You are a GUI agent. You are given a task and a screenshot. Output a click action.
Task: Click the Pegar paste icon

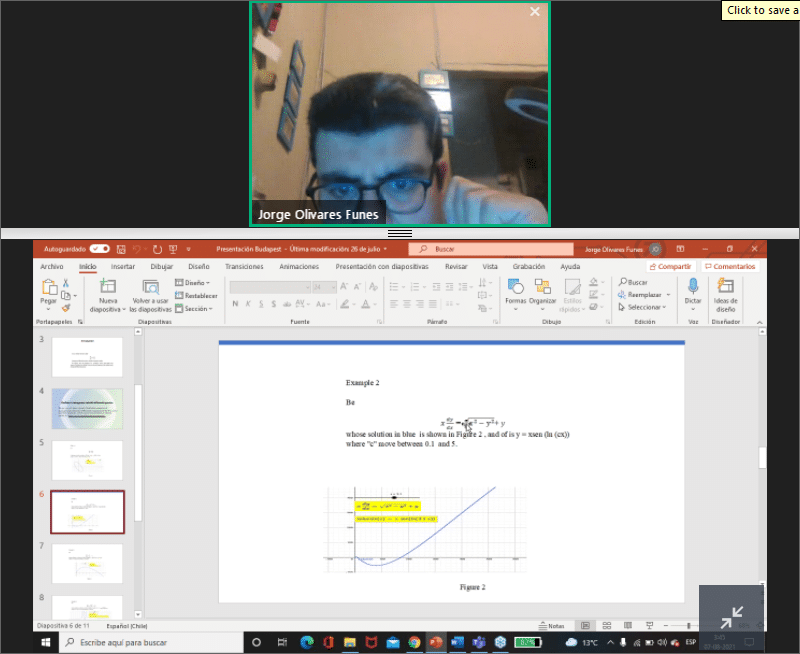click(47, 289)
